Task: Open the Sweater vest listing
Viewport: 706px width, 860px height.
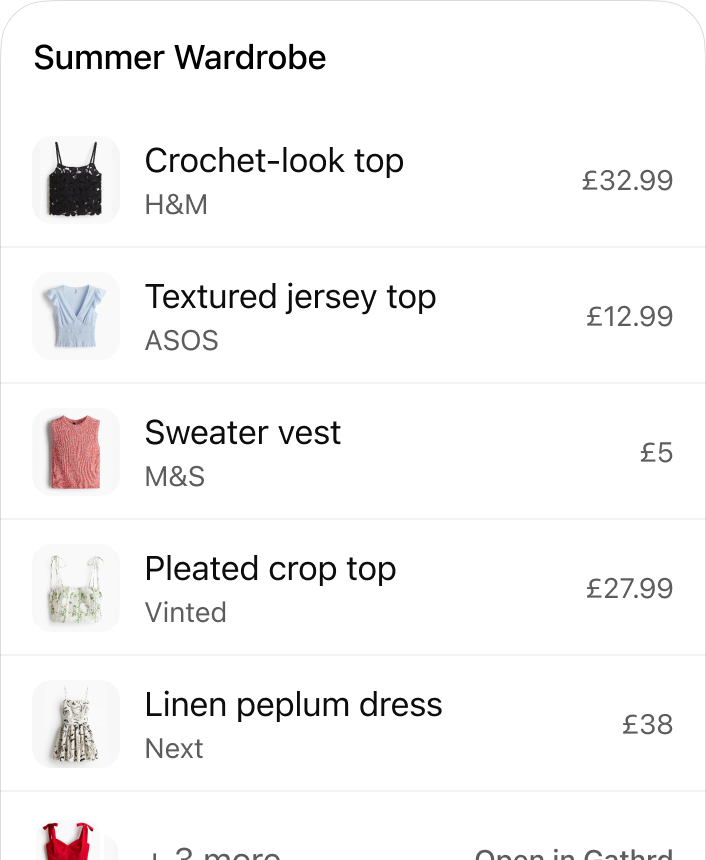Action: pyautogui.click(x=242, y=433)
